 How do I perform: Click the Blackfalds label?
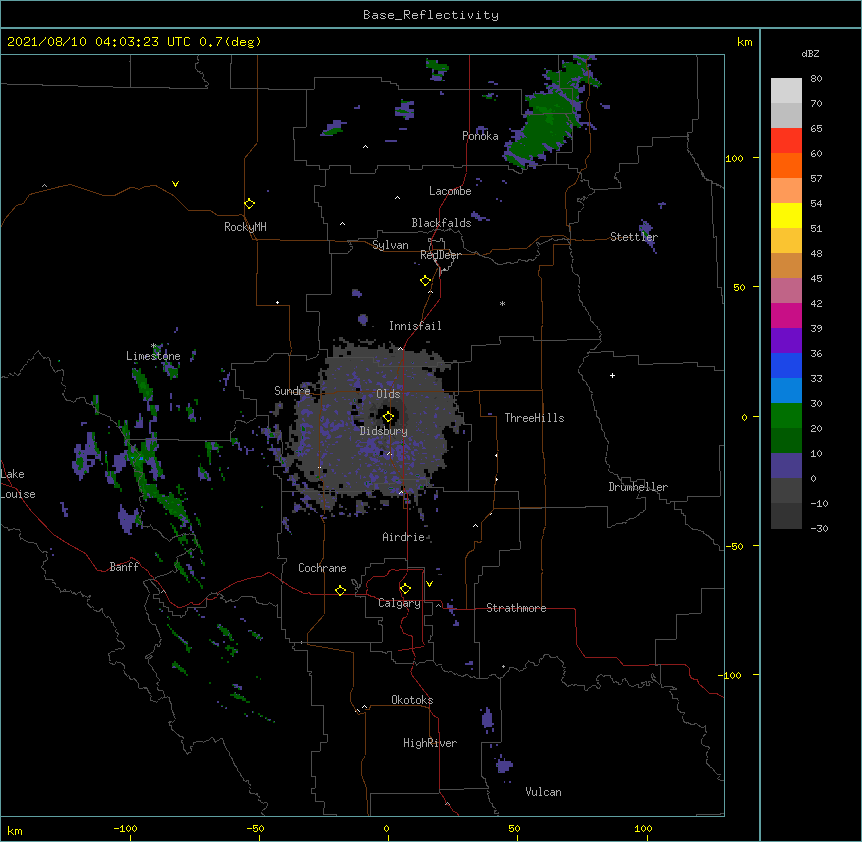[x=441, y=223]
